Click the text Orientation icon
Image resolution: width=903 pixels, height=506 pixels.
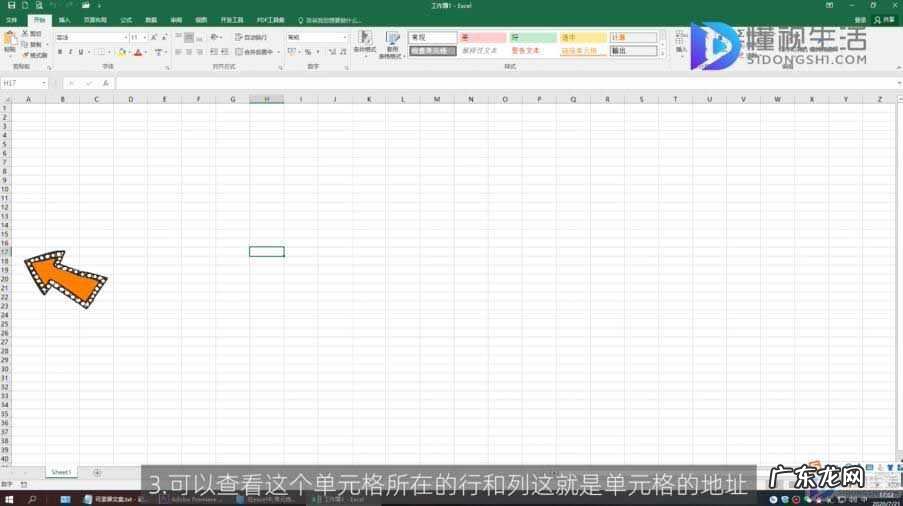214,37
